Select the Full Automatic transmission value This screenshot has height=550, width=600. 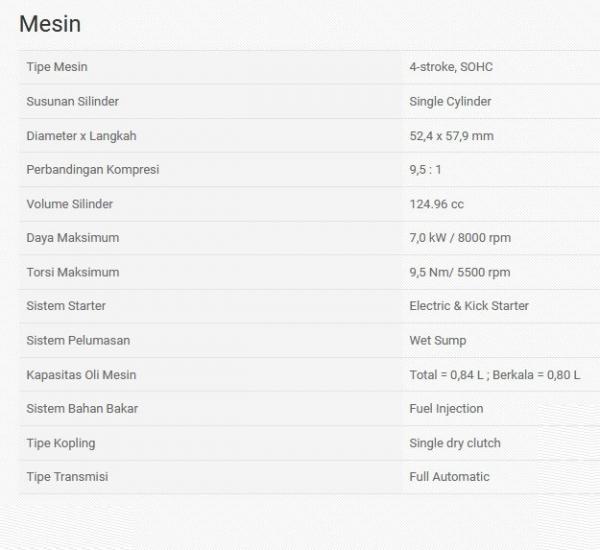pyautogui.click(x=449, y=477)
